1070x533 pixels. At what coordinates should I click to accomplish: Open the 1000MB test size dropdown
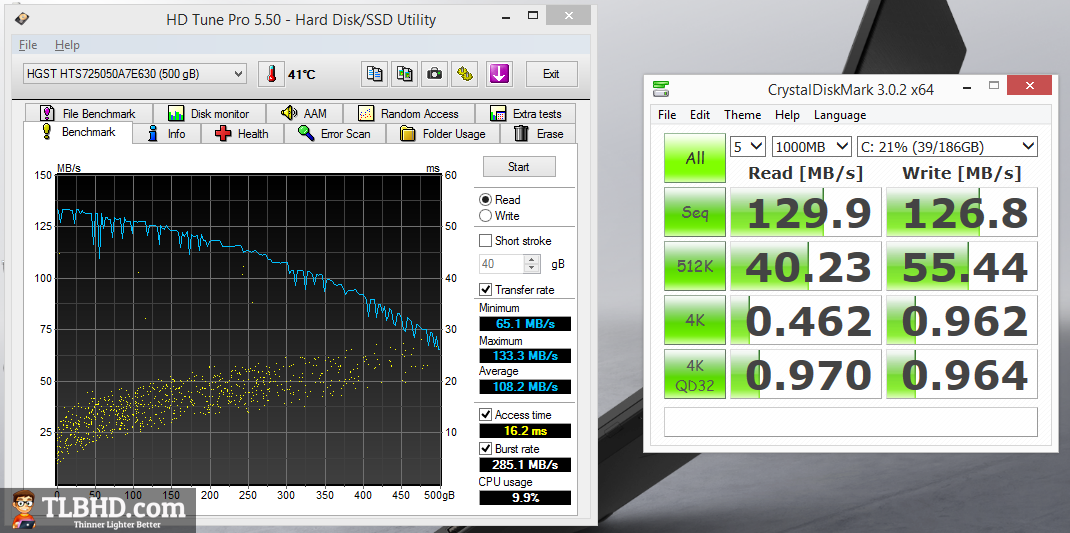(811, 146)
